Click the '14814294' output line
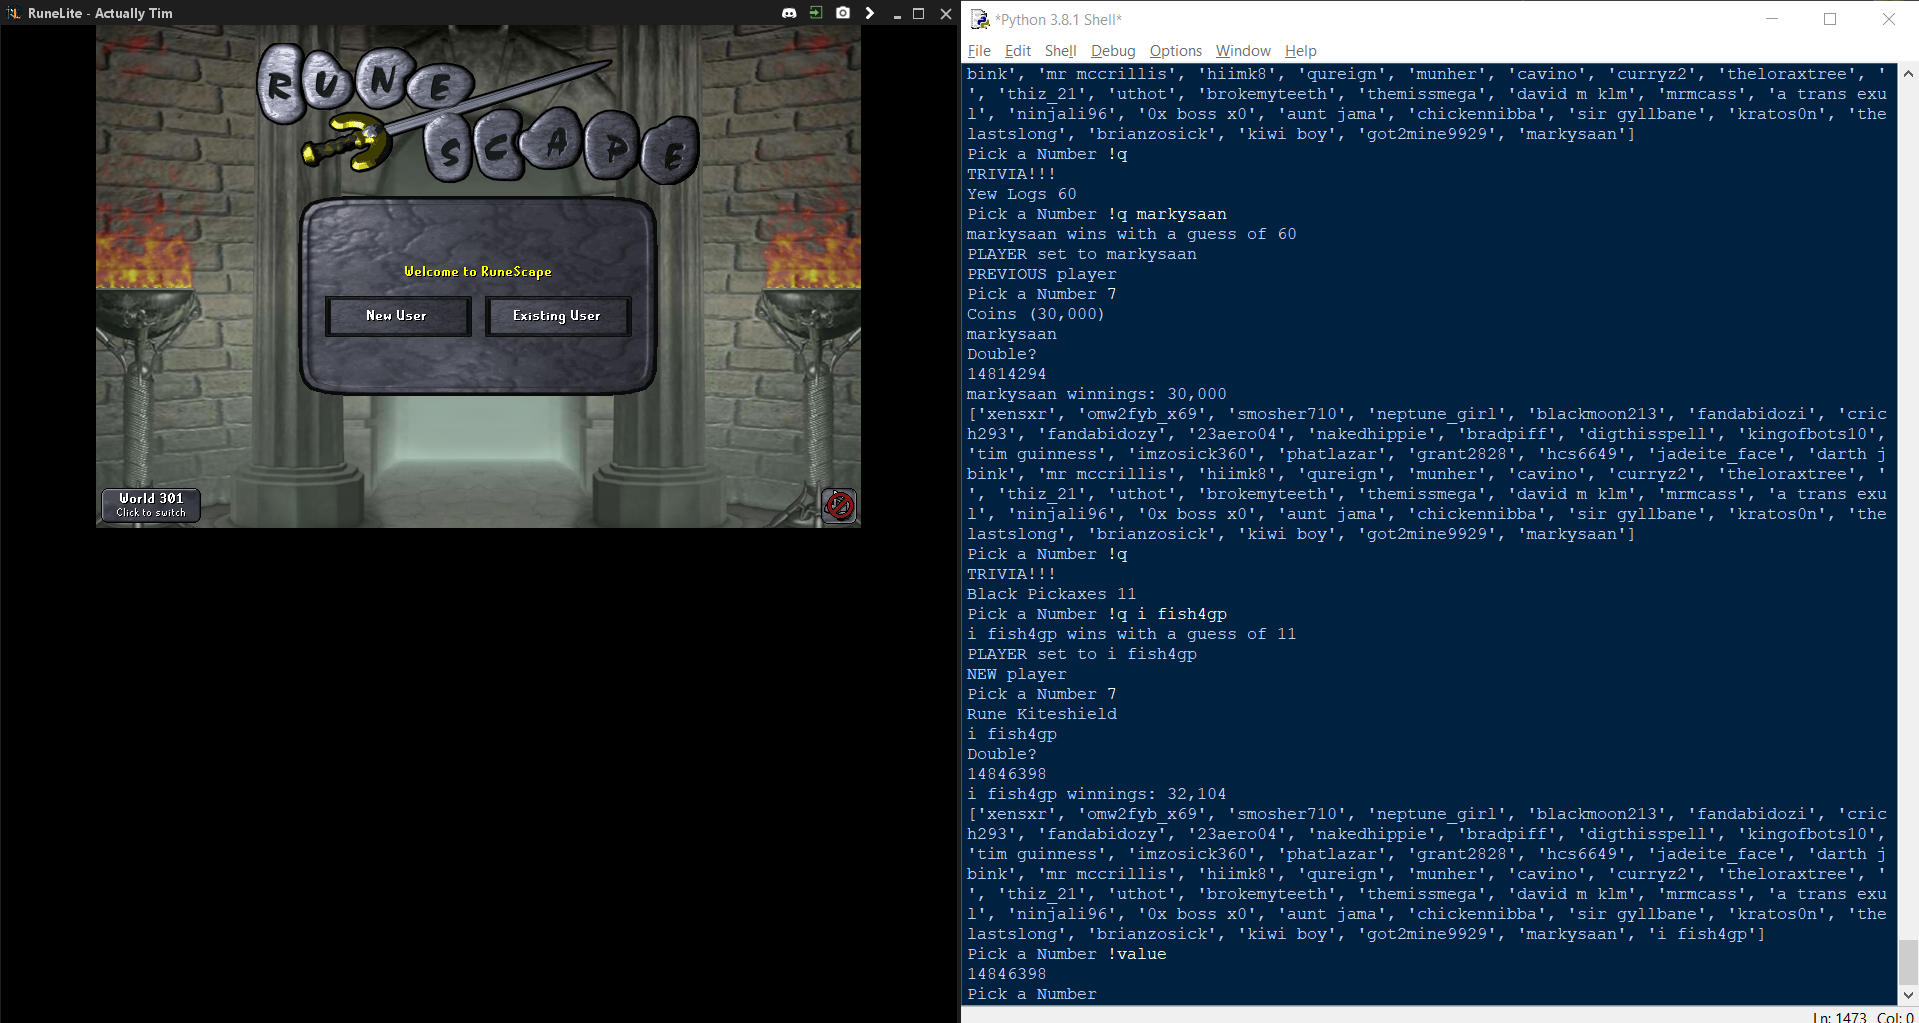1919x1023 pixels. point(1007,374)
